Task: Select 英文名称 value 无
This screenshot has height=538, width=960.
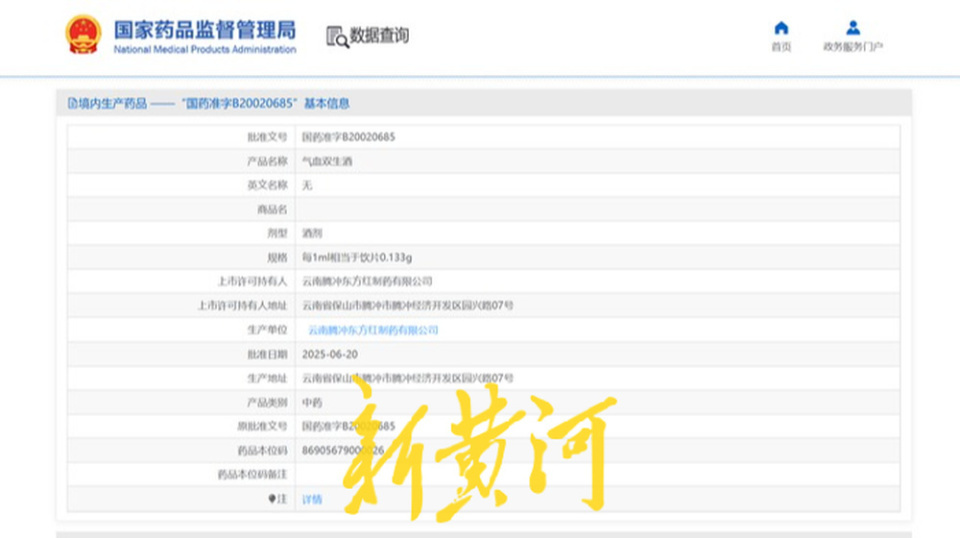Action: [307, 185]
